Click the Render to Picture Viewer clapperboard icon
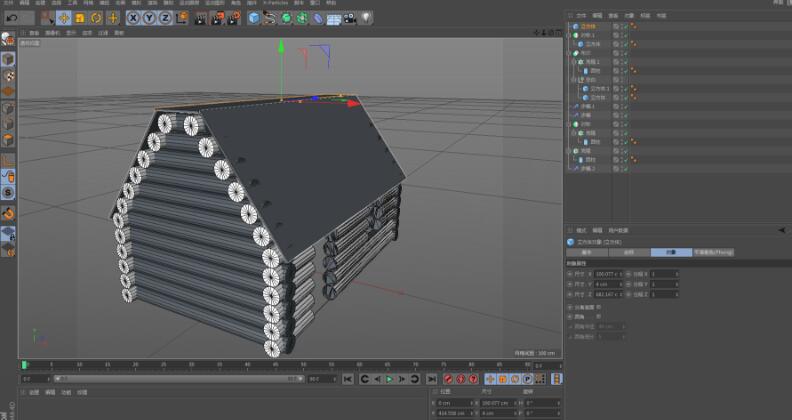This screenshot has height=420, width=792. coord(218,18)
